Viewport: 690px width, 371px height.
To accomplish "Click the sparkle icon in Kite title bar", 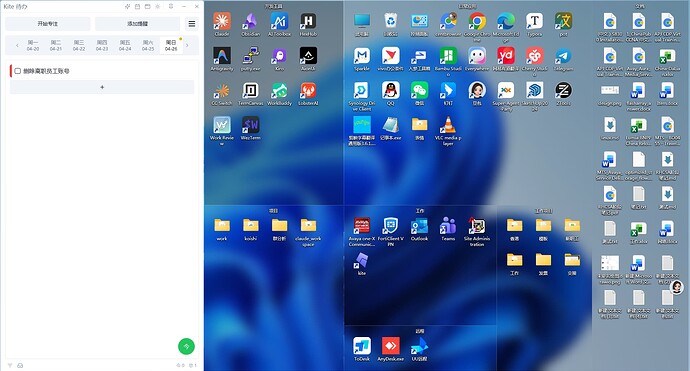I will [127, 7].
